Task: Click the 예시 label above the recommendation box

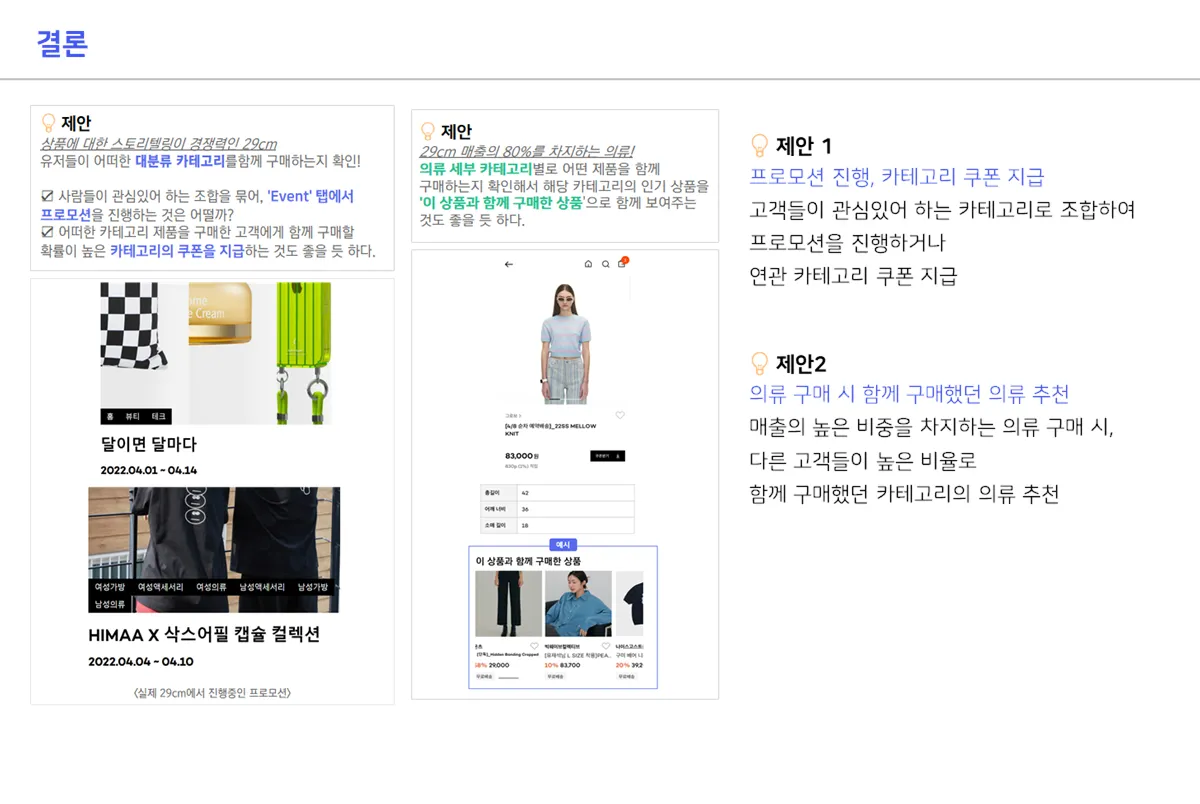Action: pyautogui.click(x=563, y=545)
